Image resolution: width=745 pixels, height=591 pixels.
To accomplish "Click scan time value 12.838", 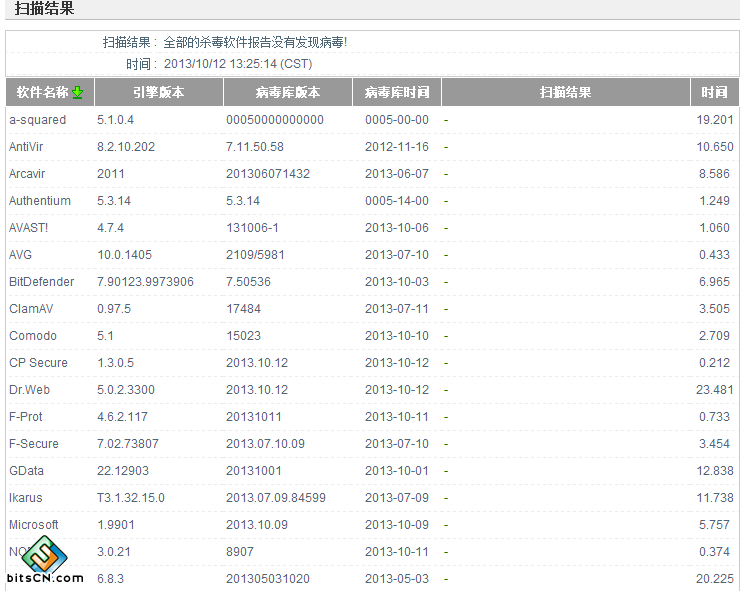I will point(715,471).
